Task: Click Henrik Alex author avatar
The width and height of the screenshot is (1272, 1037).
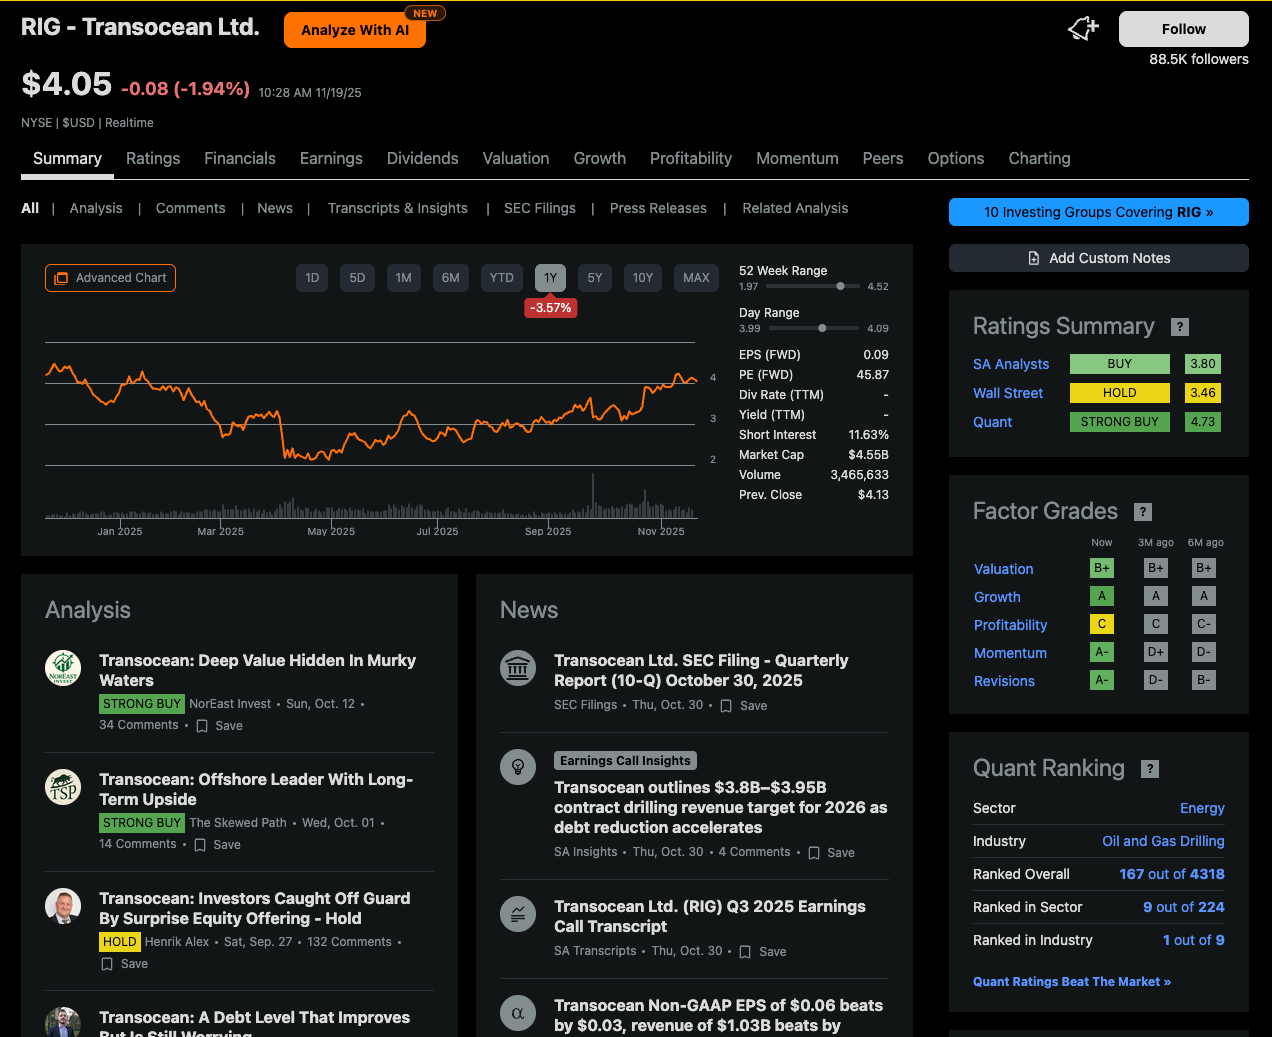Action: pyautogui.click(x=63, y=906)
